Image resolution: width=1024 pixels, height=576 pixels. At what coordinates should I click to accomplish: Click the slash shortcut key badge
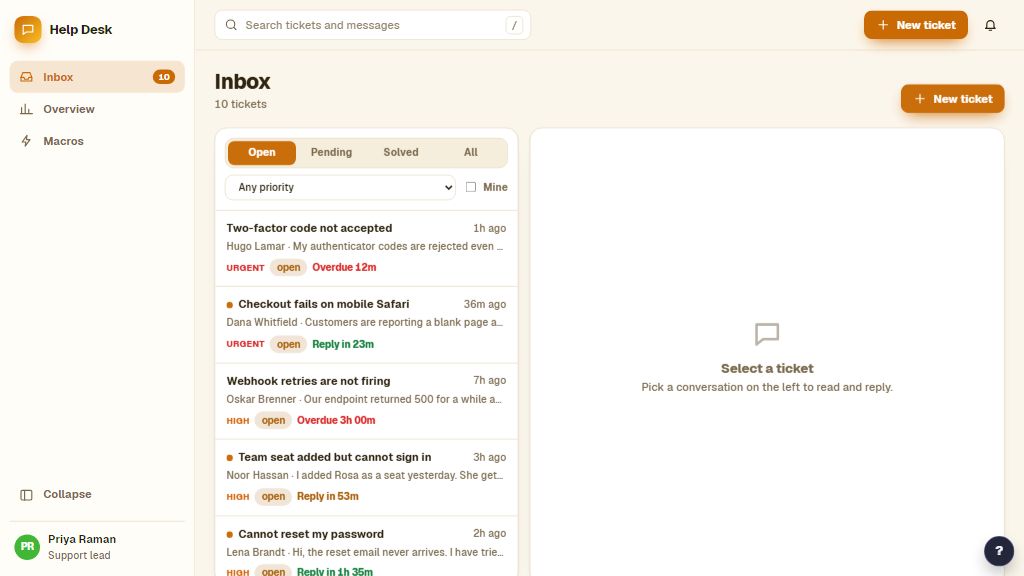(514, 25)
